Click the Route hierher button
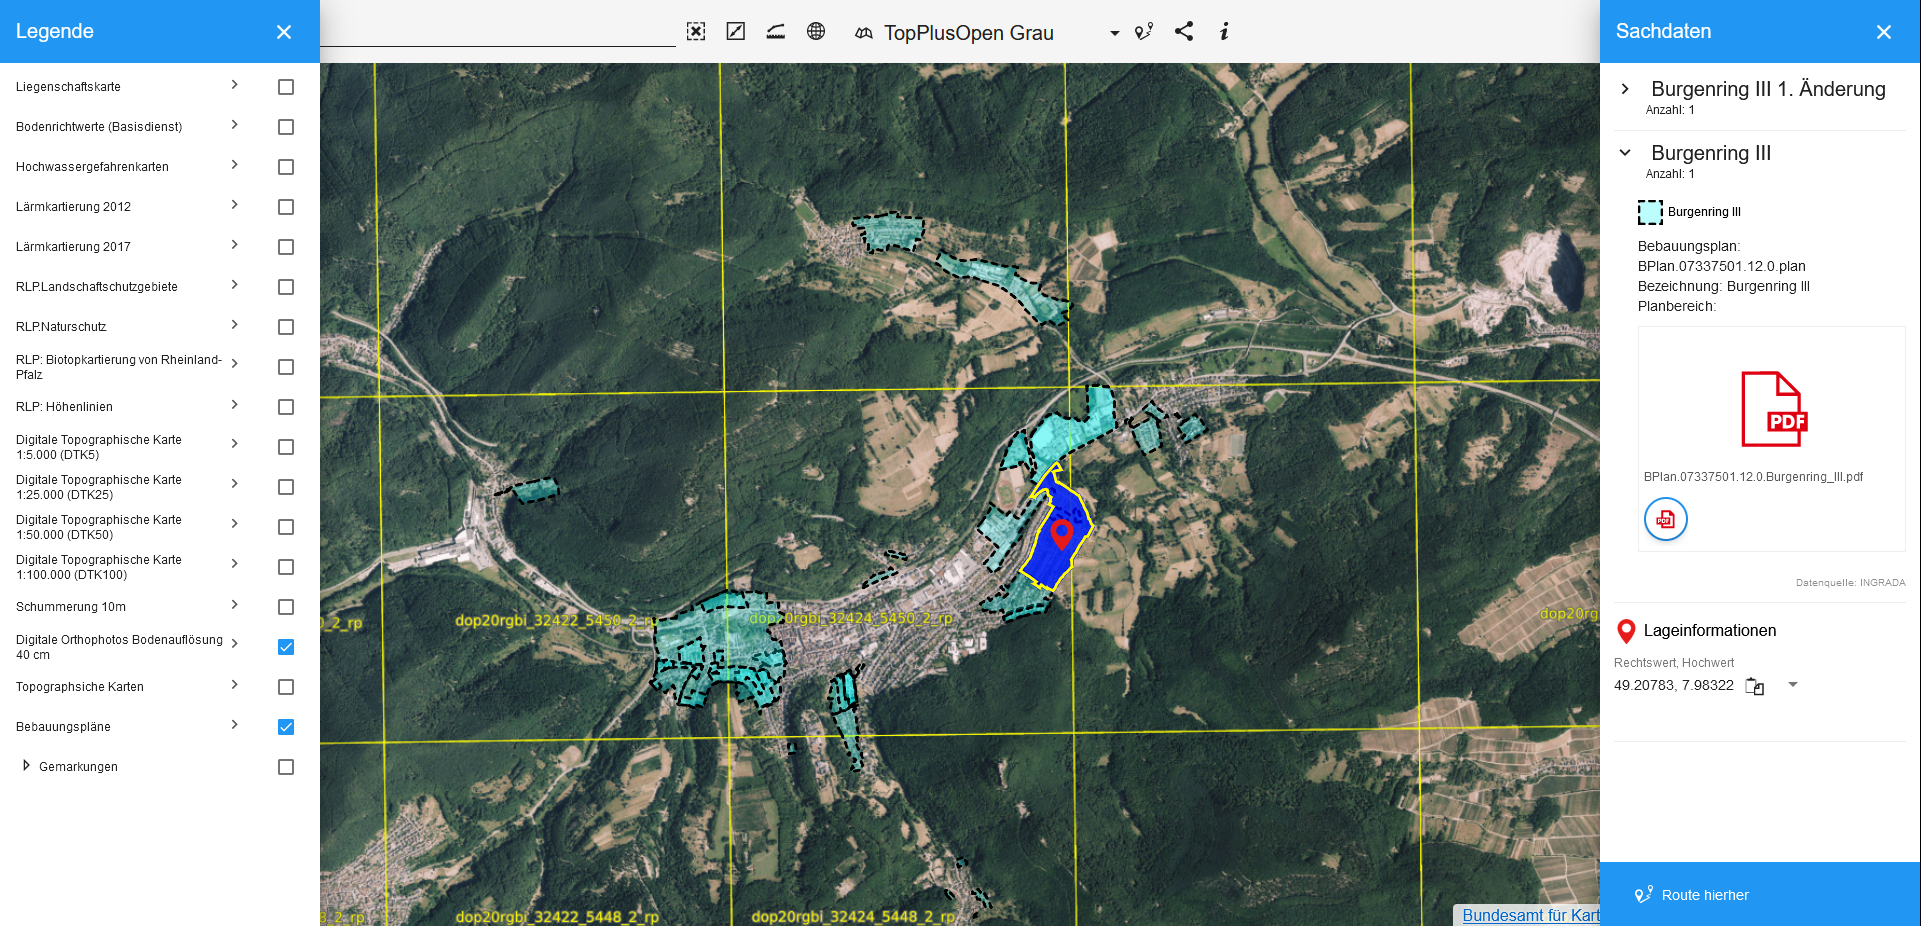The width and height of the screenshot is (1921, 926). coord(1704,895)
